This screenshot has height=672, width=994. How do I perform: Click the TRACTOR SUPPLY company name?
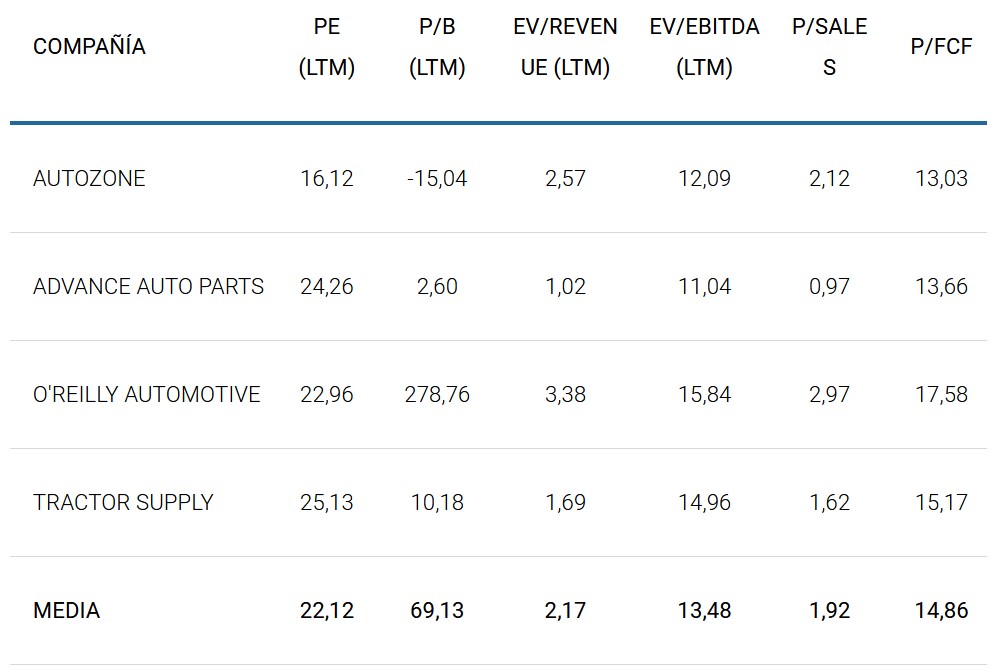123,502
